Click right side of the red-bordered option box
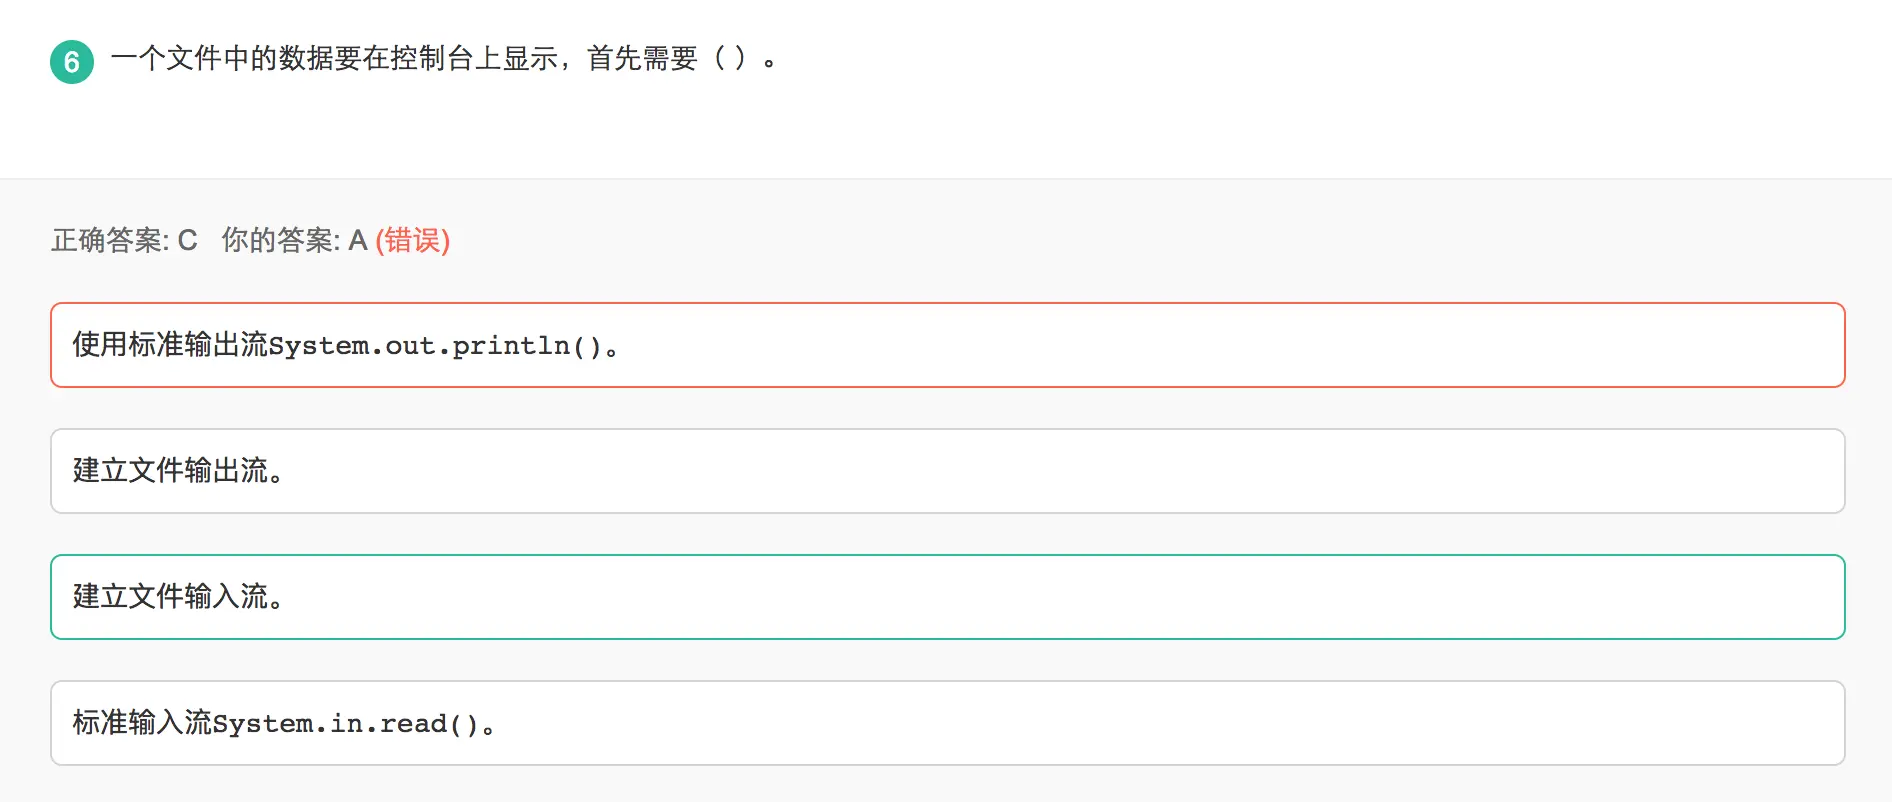This screenshot has height=802, width=1892. point(1700,345)
